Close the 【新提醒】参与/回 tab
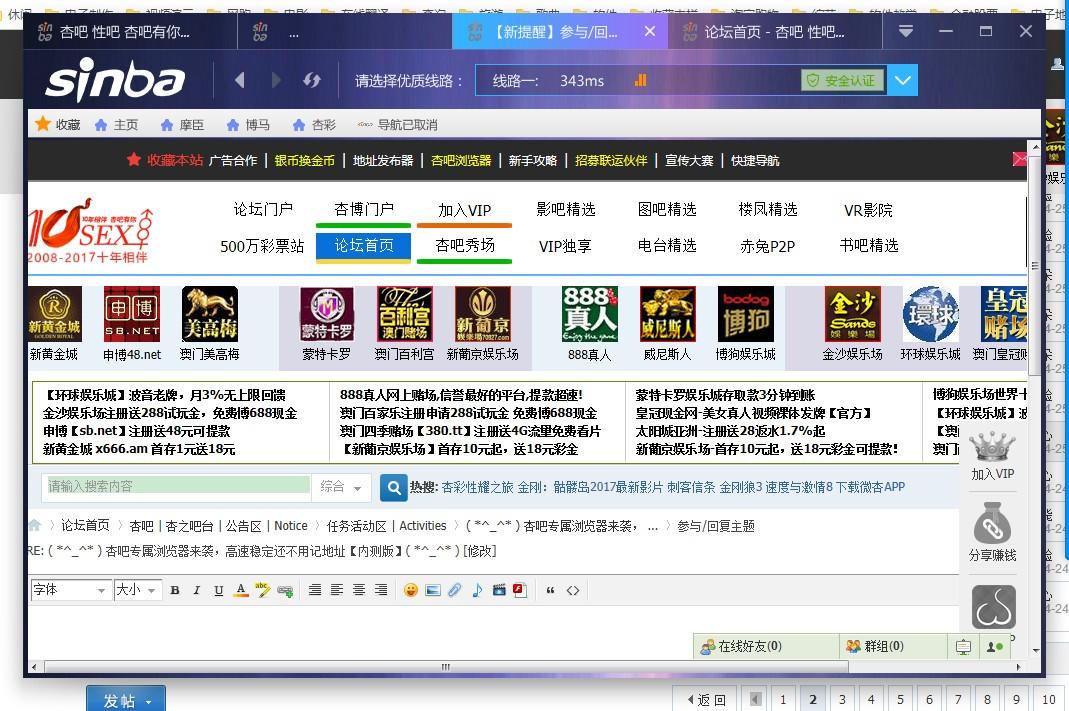This screenshot has width=1069, height=711. tap(650, 31)
